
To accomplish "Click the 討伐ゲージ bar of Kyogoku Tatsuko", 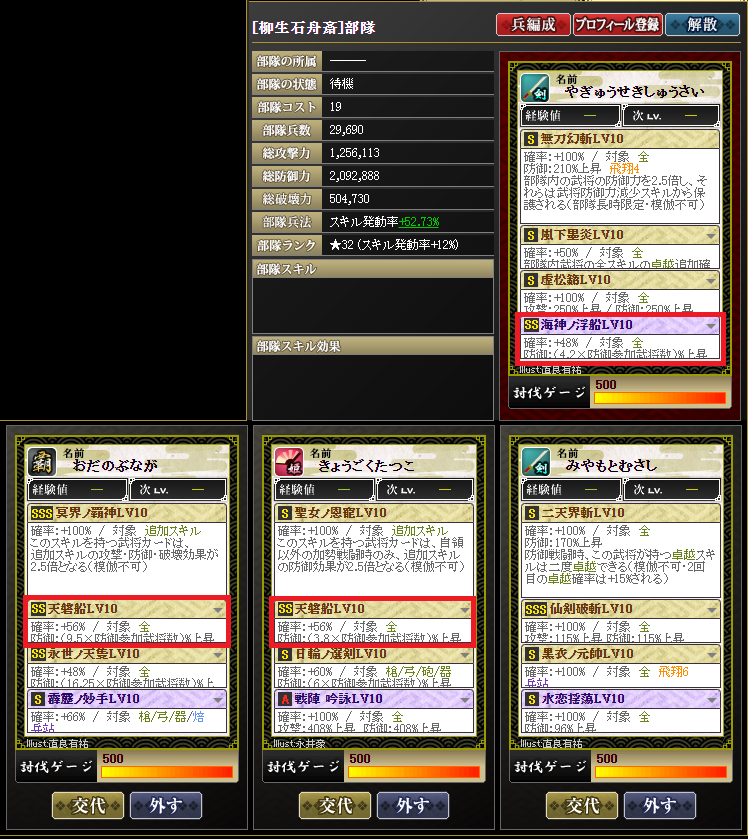I will tap(414, 772).
